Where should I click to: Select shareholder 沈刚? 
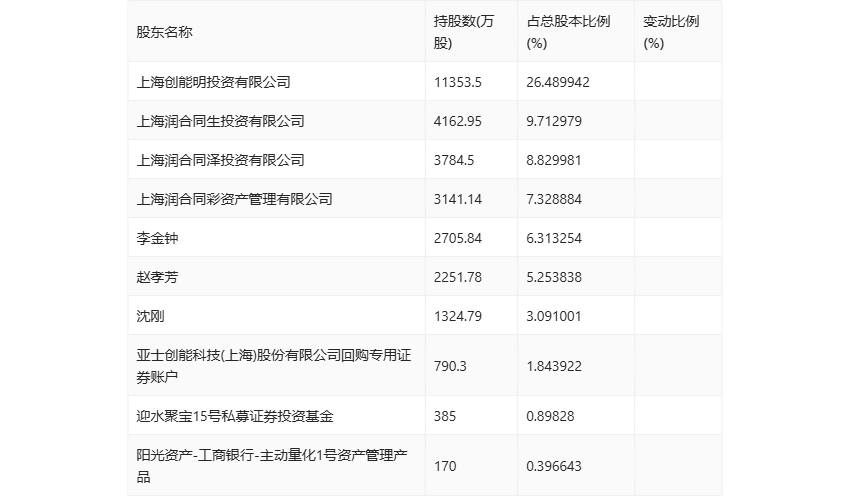pyautogui.click(x=150, y=316)
